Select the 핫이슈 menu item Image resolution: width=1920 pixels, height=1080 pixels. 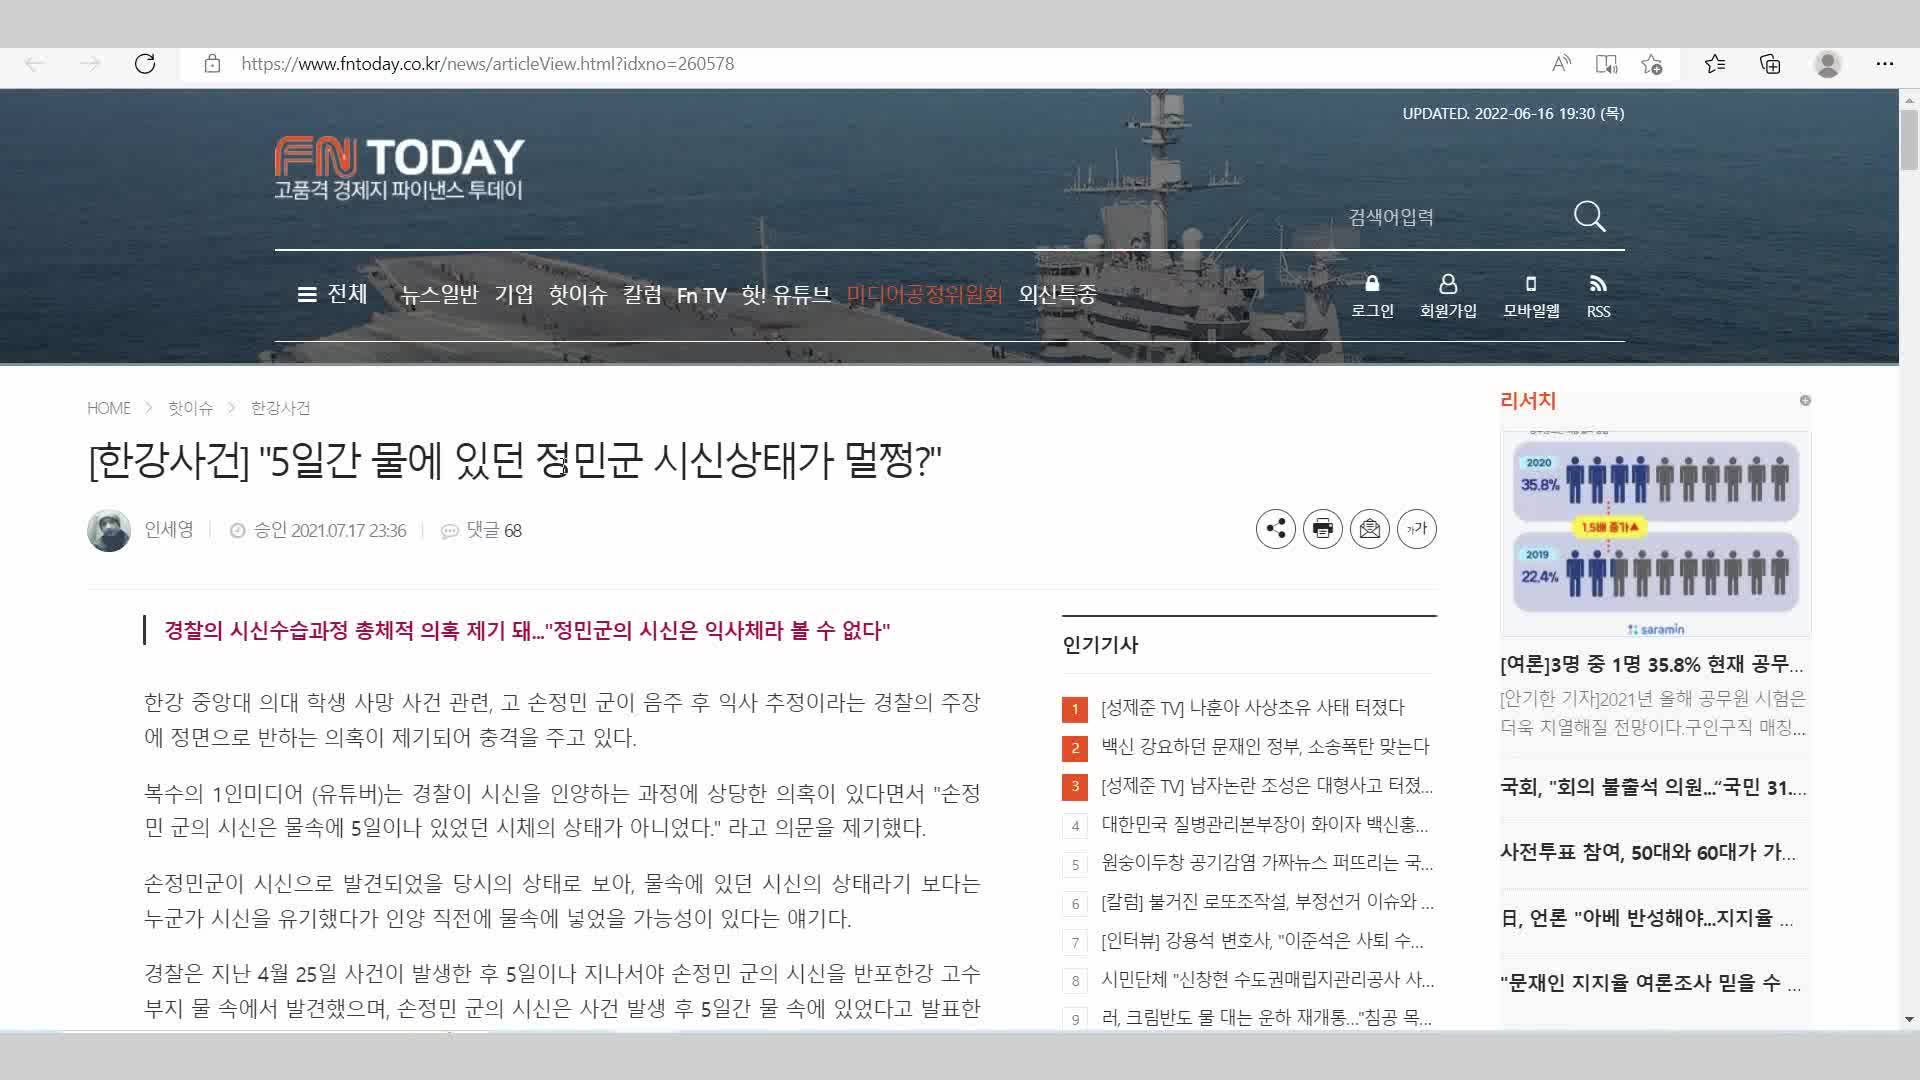[x=577, y=295]
